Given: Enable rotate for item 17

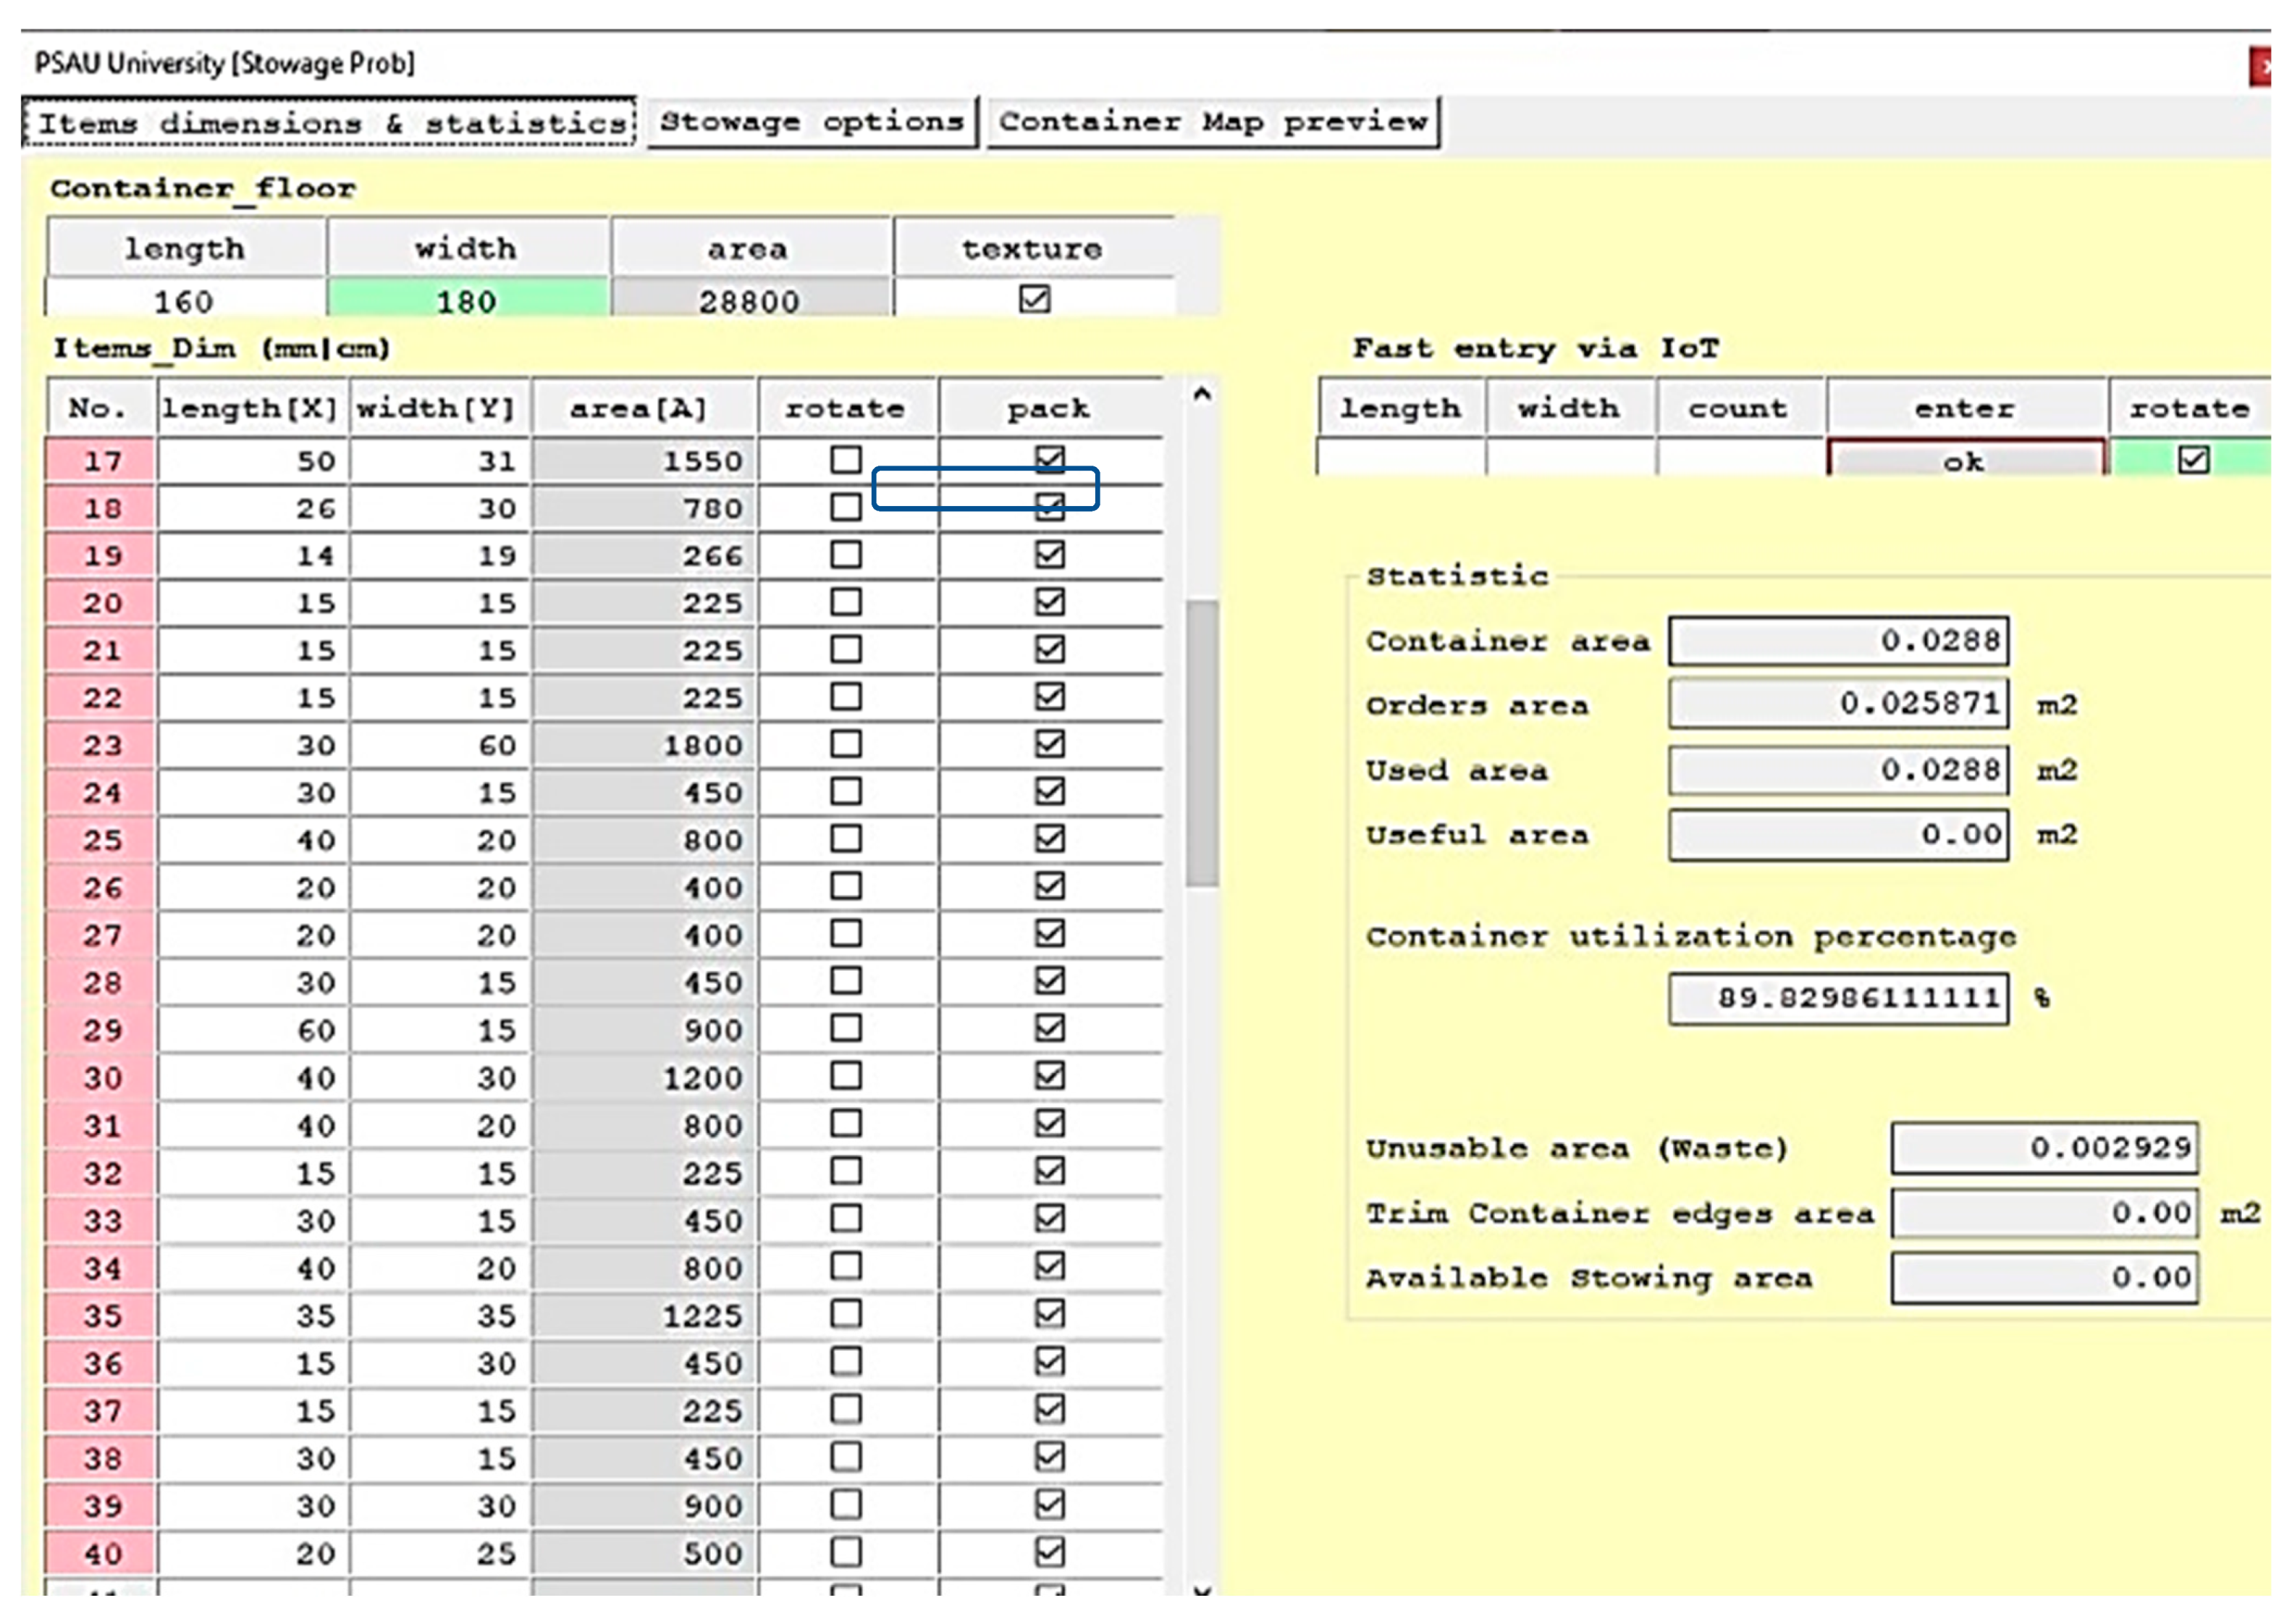Looking at the screenshot, I should coord(846,460).
